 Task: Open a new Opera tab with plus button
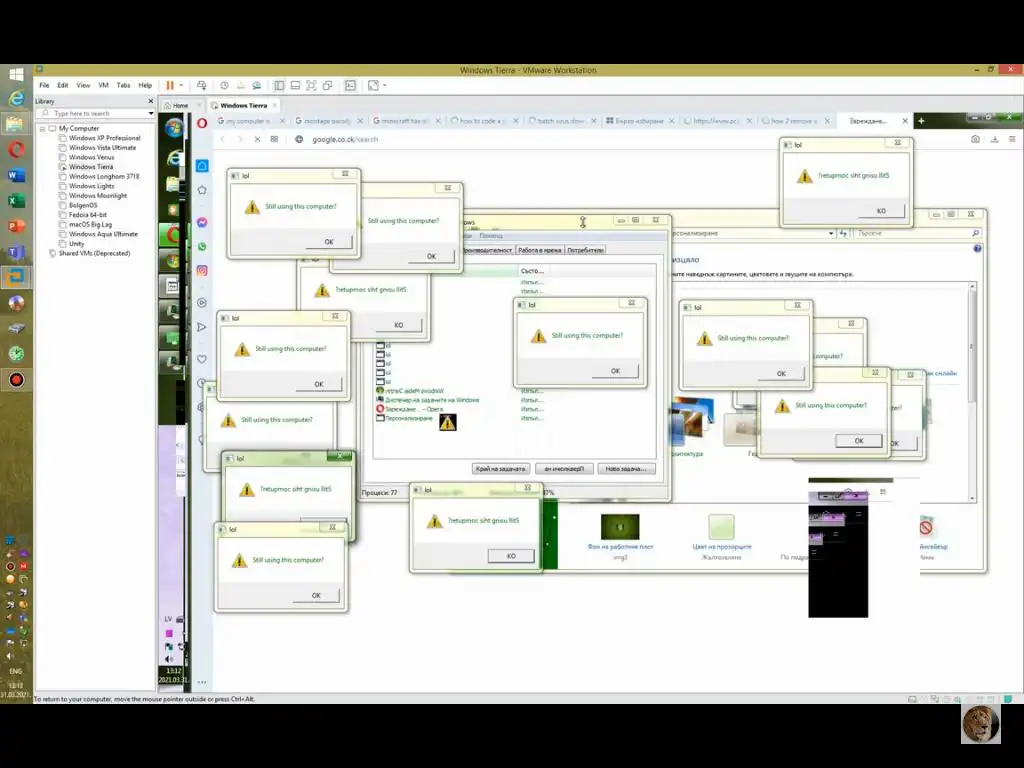pos(921,121)
